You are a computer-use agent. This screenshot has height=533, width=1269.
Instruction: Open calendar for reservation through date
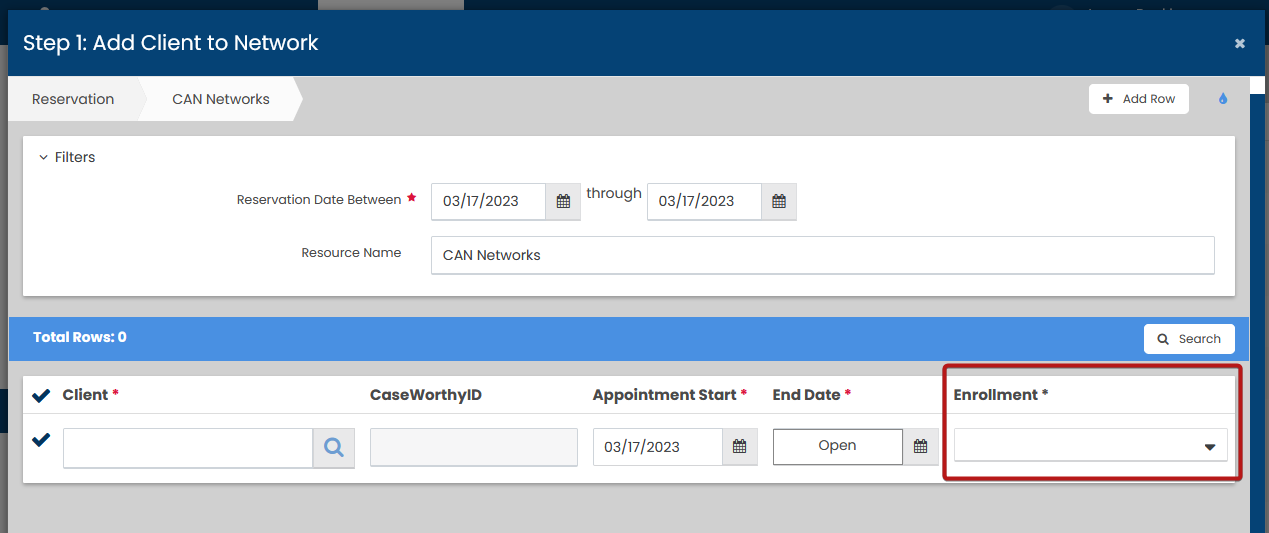(x=779, y=201)
